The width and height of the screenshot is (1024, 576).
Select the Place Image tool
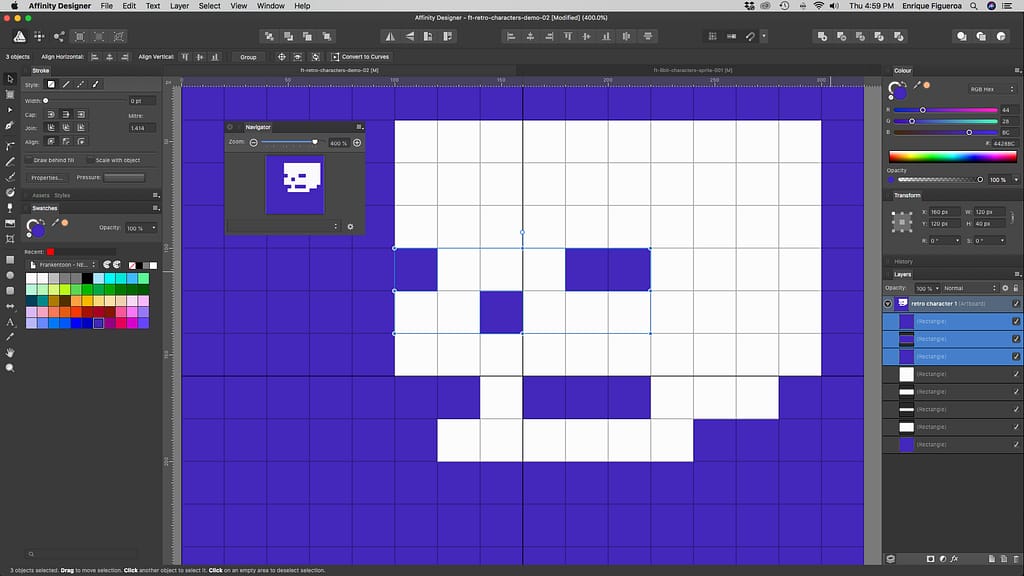coord(10,223)
